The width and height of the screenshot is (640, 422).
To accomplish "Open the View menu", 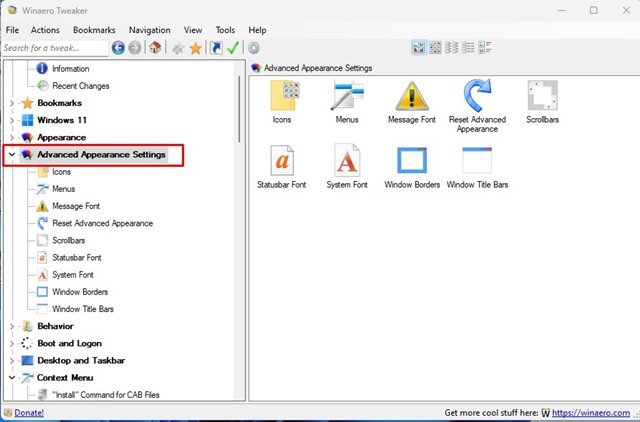I will click(x=193, y=30).
